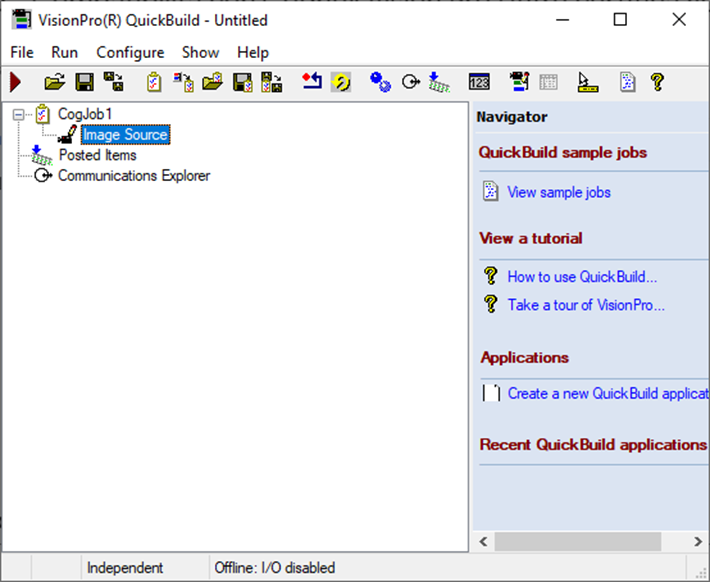
Task: Select Posted Items in the tree
Action: pos(97,155)
